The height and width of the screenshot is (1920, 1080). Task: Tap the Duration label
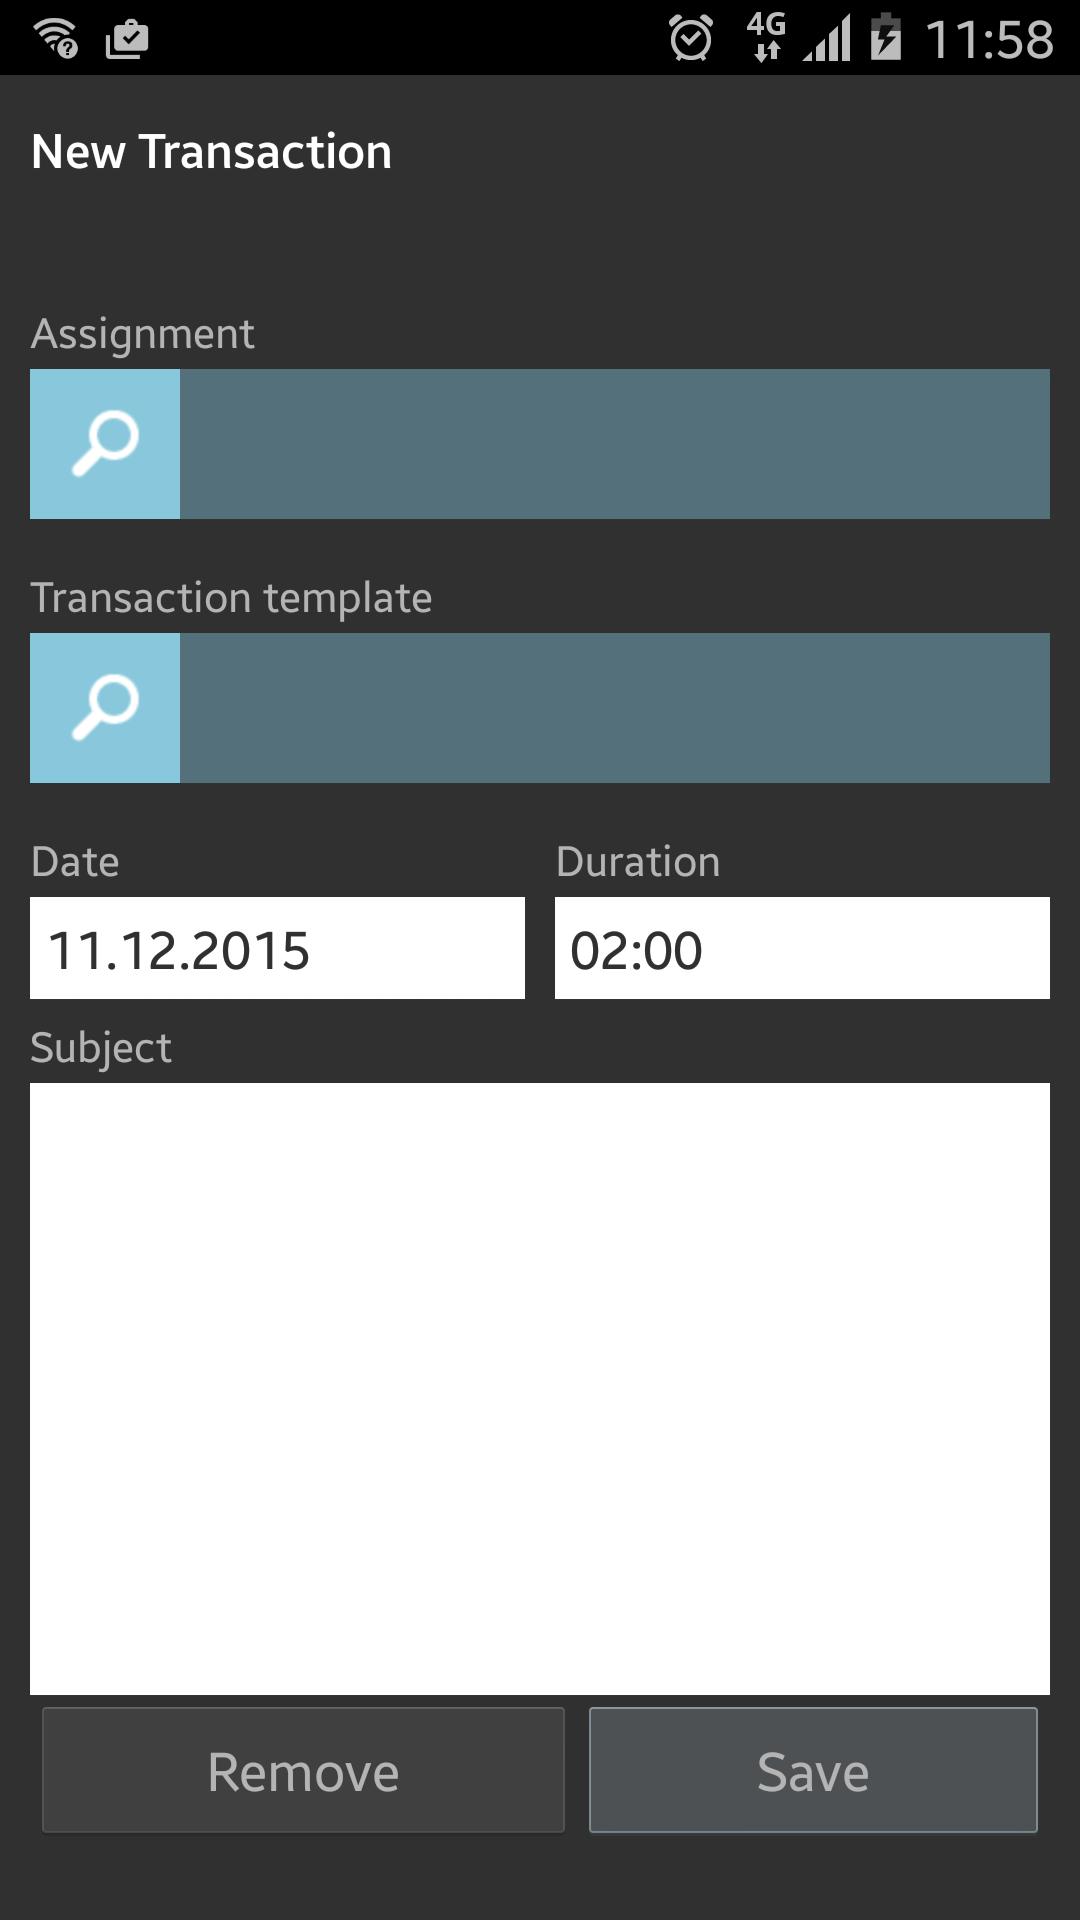(x=638, y=862)
